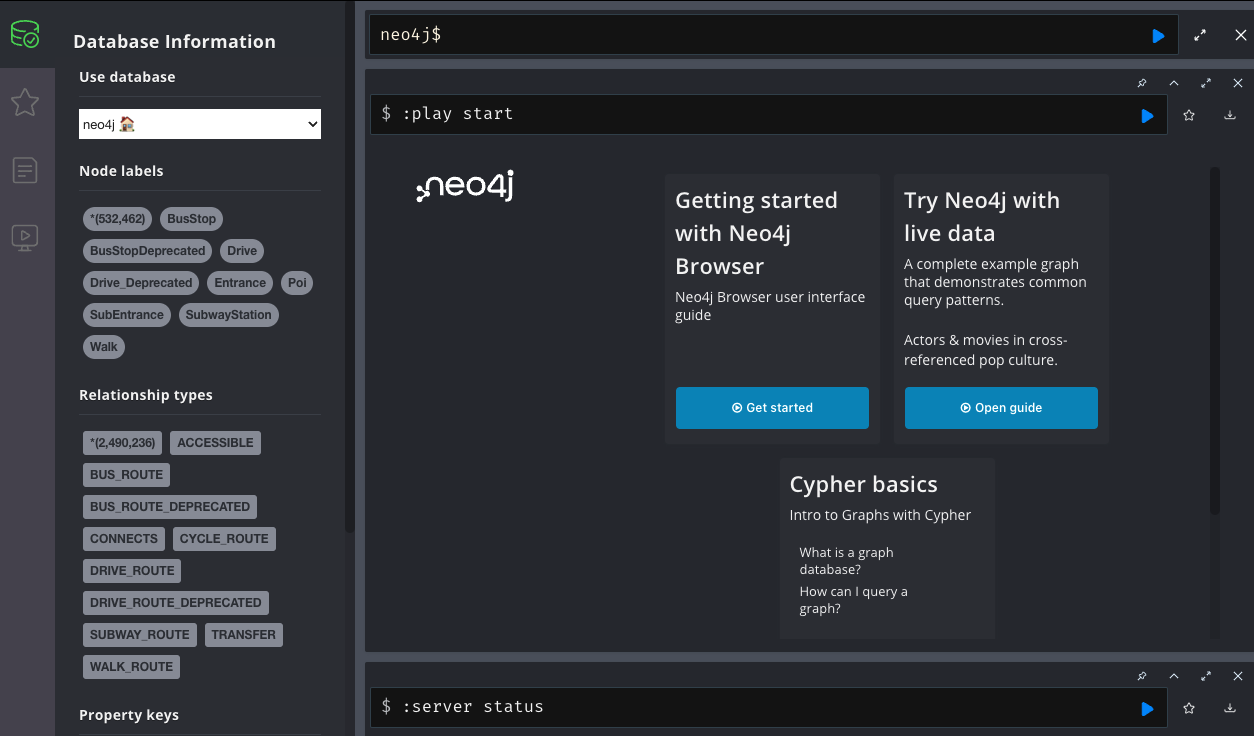Close the :server status frame
This screenshot has height=736, width=1254.
[1238, 676]
